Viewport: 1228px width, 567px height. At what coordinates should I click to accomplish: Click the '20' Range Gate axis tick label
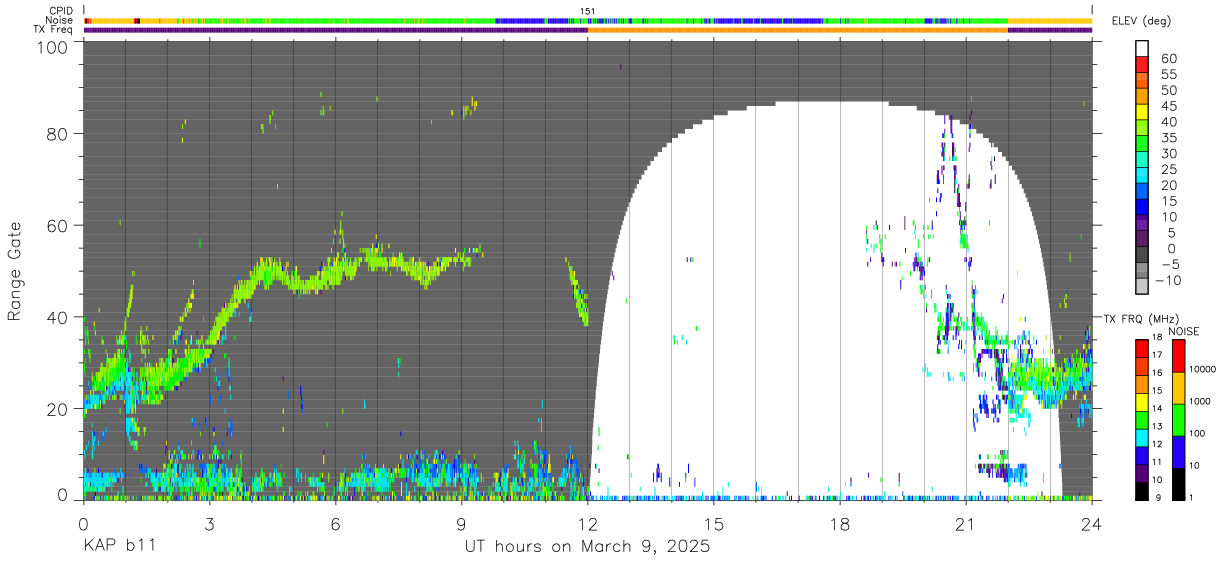[59, 410]
